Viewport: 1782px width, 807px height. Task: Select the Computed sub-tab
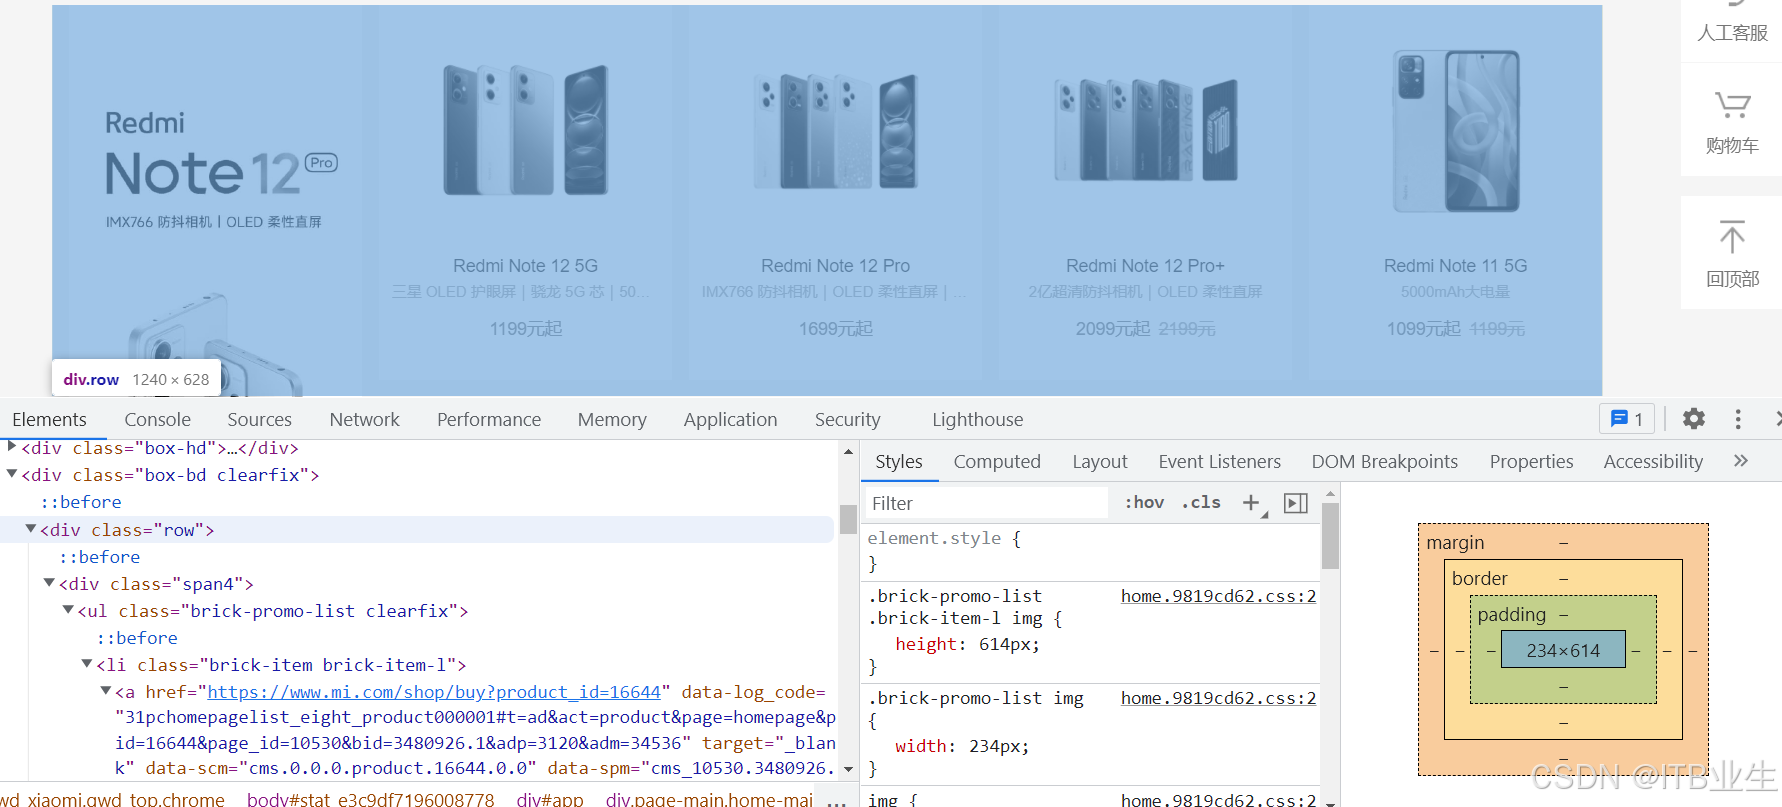[997, 461]
